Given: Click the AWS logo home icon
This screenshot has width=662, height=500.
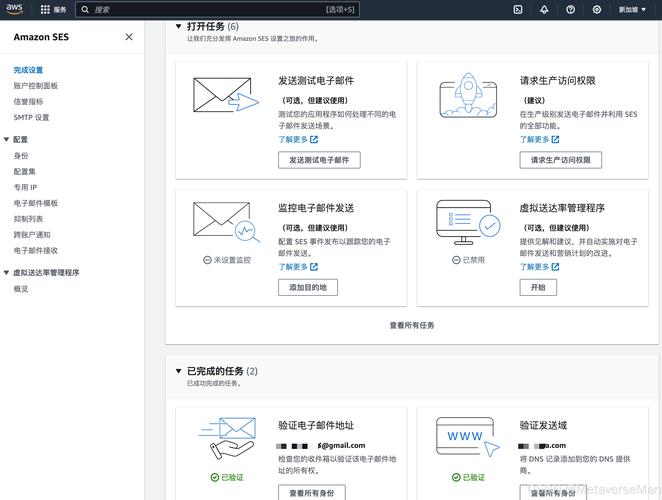Looking at the screenshot, I should point(14,9).
